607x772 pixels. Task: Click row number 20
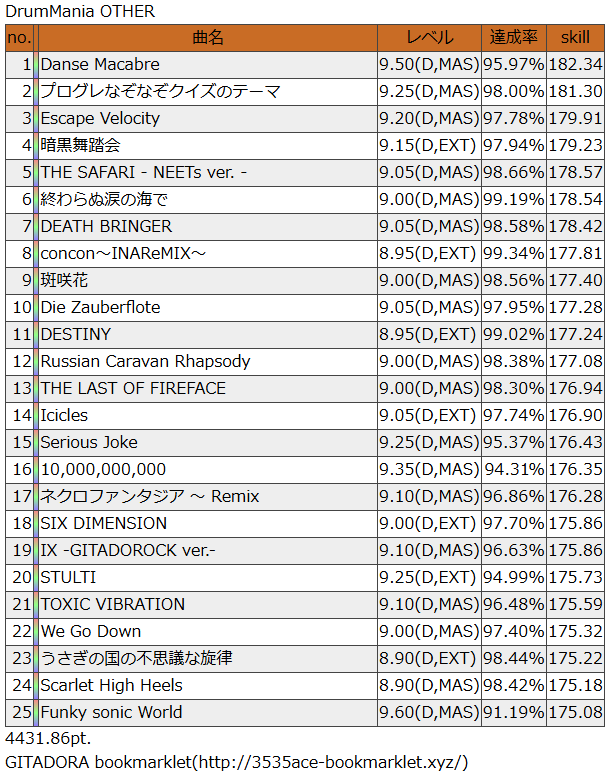(x=22, y=578)
